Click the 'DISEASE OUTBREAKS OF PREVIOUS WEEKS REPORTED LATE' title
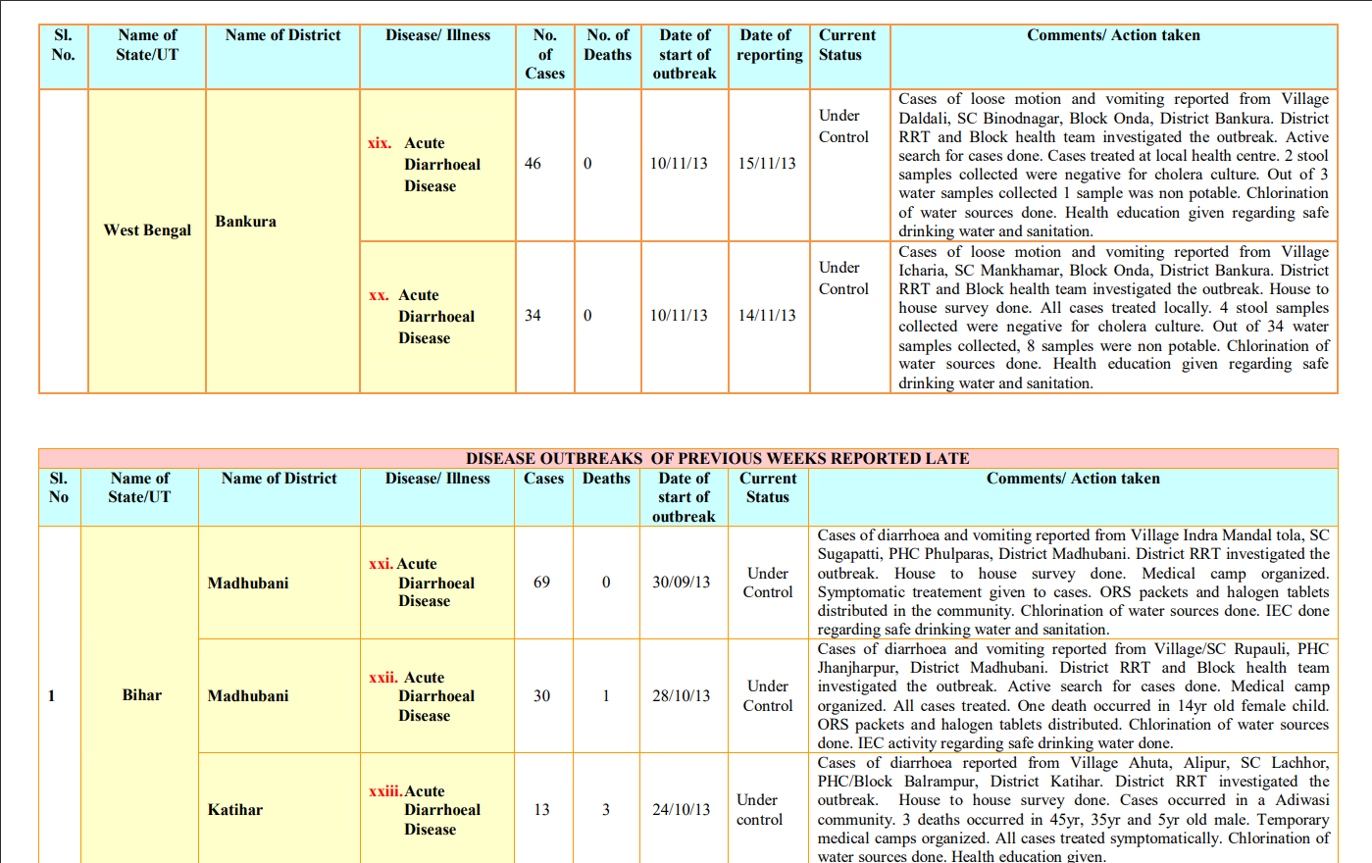Image resolution: width=1372 pixels, height=863 pixels. point(717,458)
